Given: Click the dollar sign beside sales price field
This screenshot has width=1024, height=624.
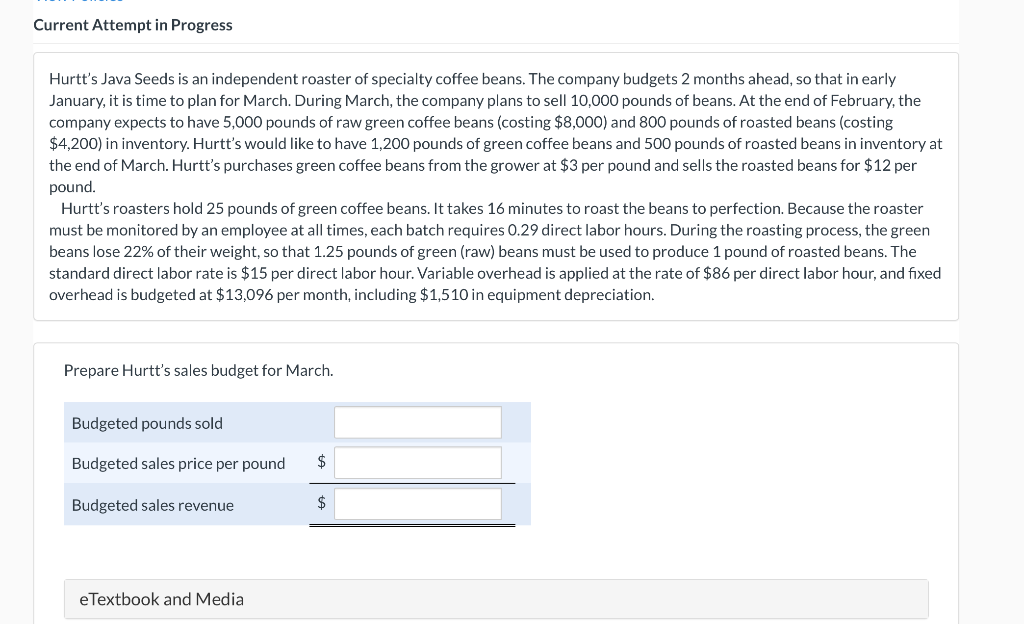Looking at the screenshot, I should tap(321, 462).
